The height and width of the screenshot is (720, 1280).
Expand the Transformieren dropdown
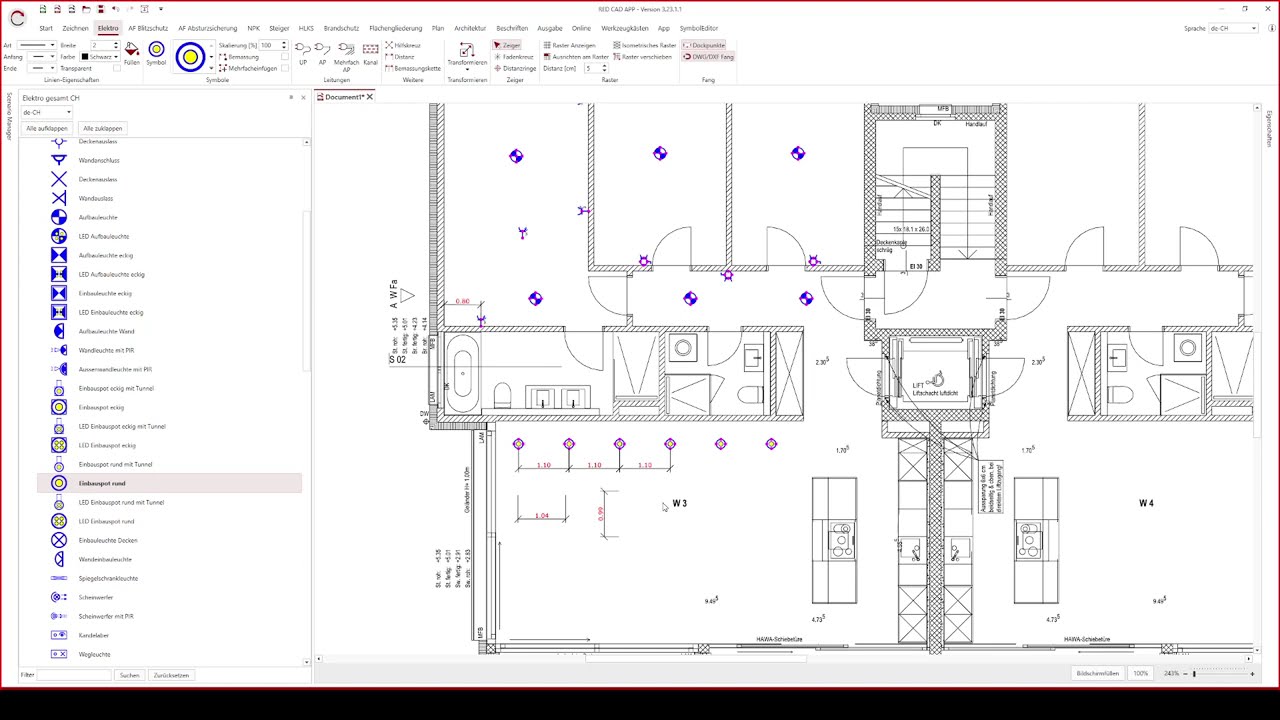(467, 70)
